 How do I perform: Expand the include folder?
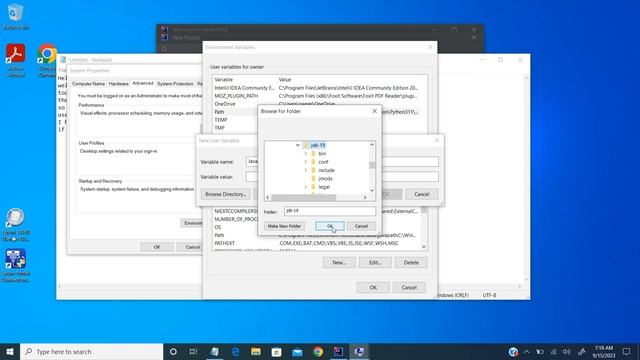[306, 170]
